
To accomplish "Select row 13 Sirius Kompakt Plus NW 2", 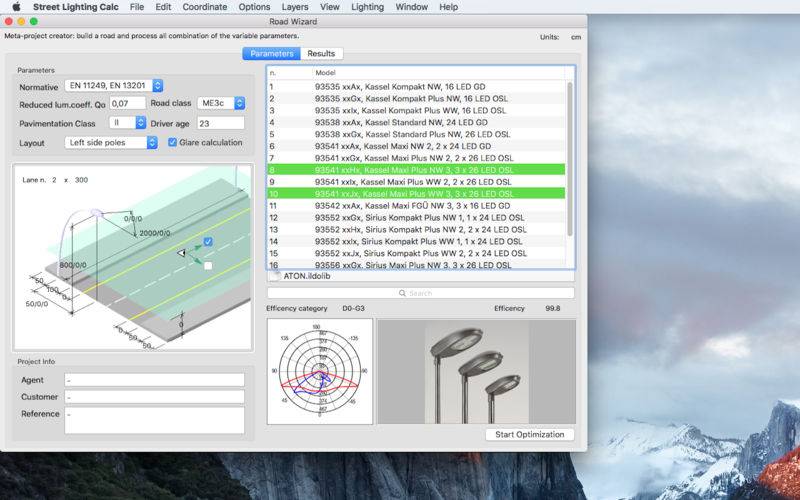I will (x=416, y=230).
